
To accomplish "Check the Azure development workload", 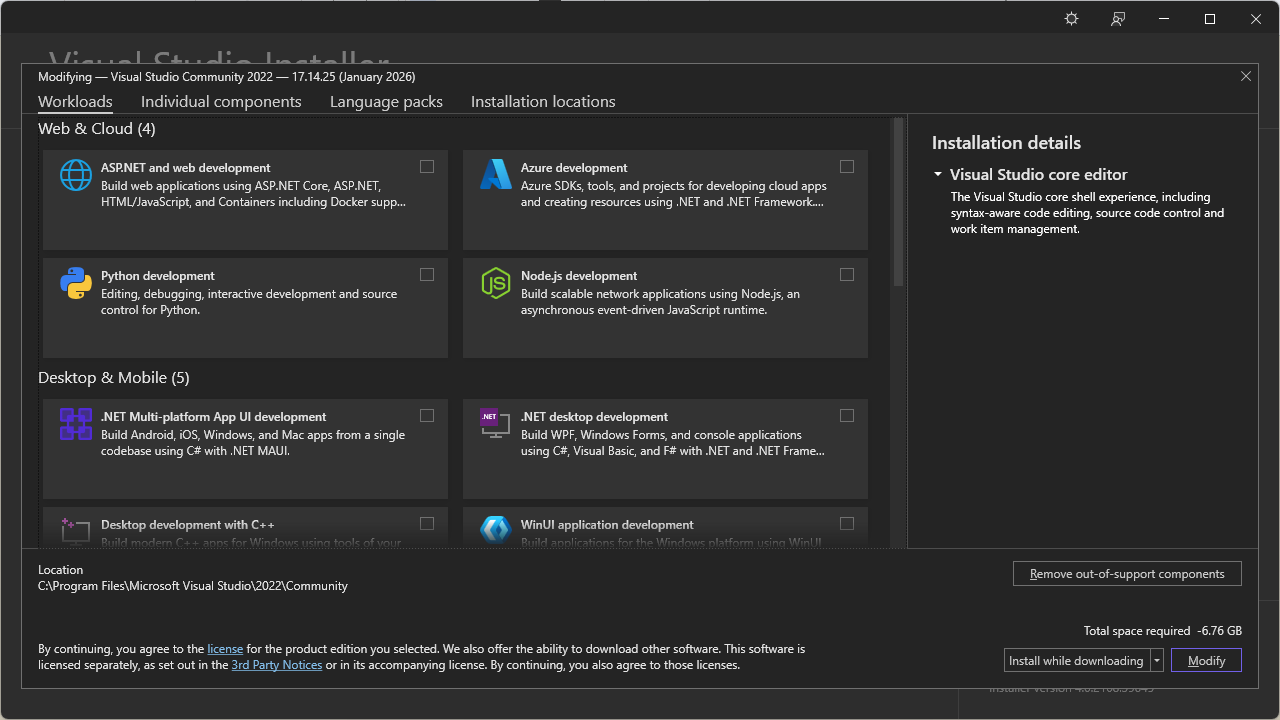I will coord(847,167).
